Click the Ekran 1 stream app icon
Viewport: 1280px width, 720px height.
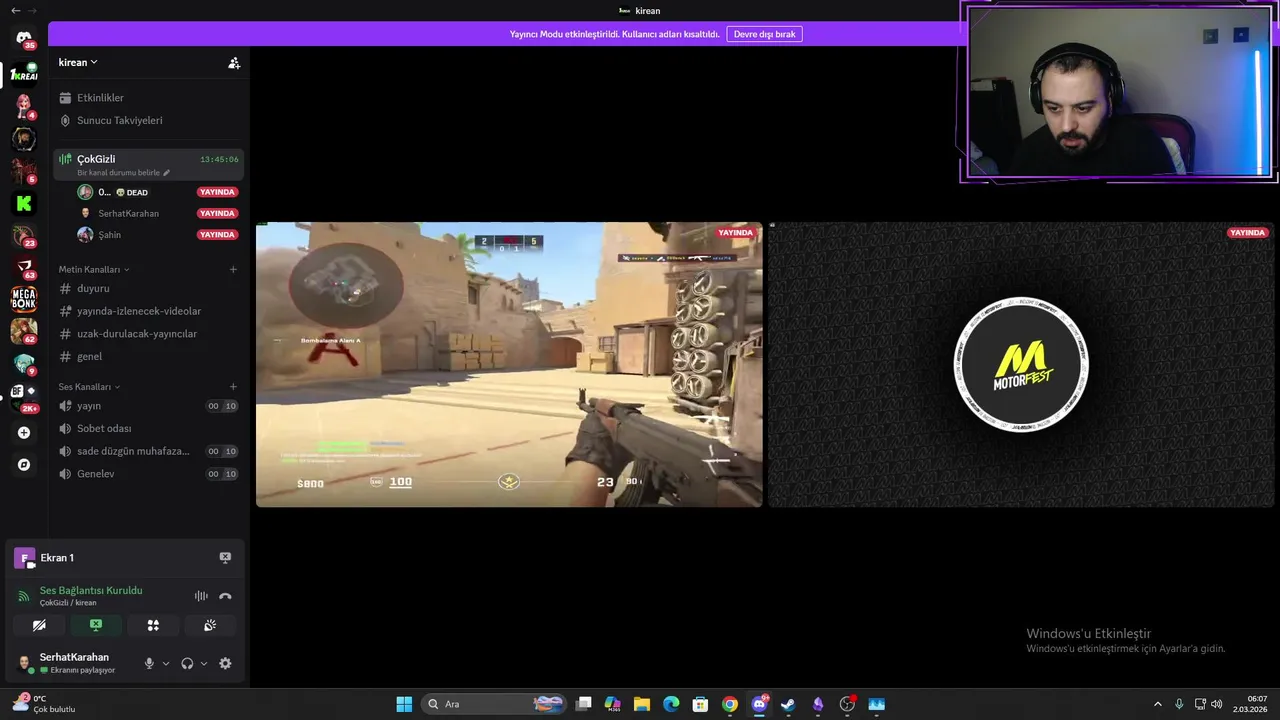[24, 558]
